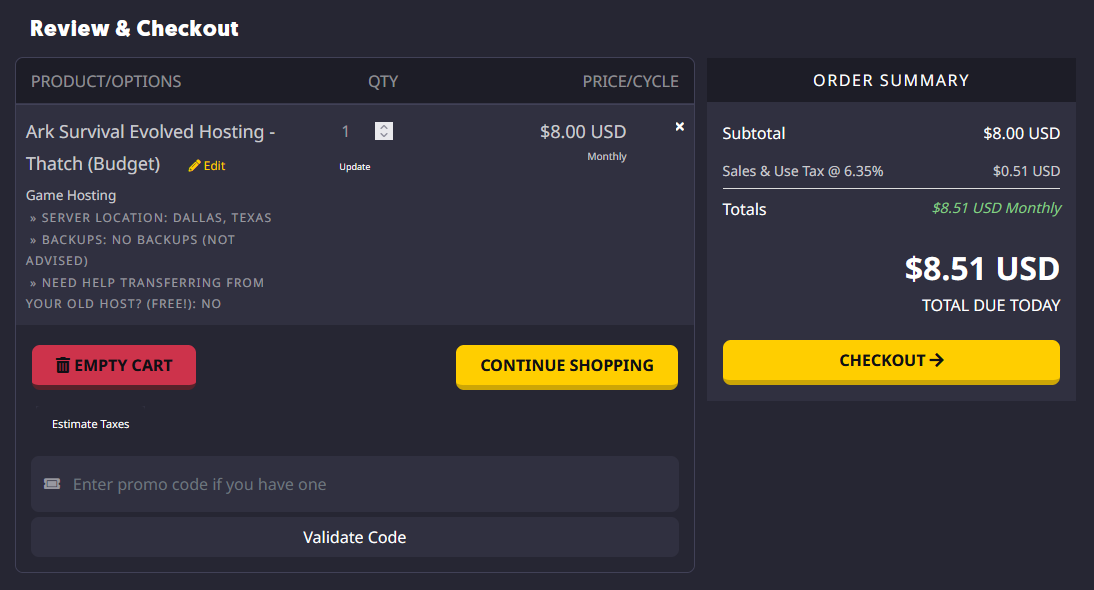Click the pencil Edit icon beside Thatch (Budget)
This screenshot has width=1094, height=590.
pyautogui.click(x=195, y=166)
